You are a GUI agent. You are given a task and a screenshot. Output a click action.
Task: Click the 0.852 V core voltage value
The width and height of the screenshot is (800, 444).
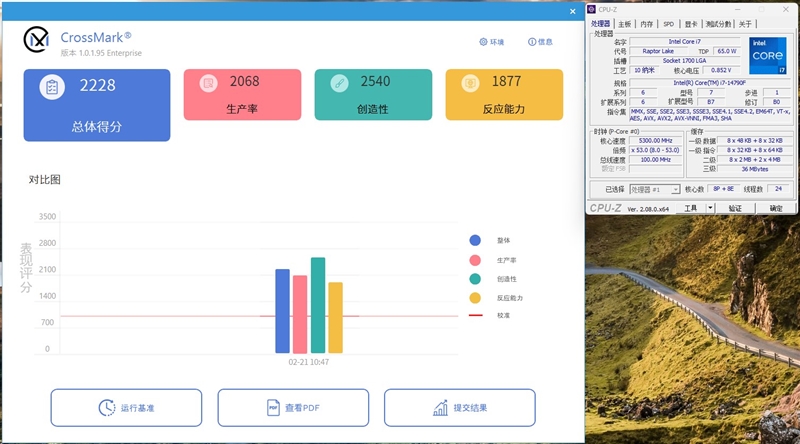click(721, 70)
